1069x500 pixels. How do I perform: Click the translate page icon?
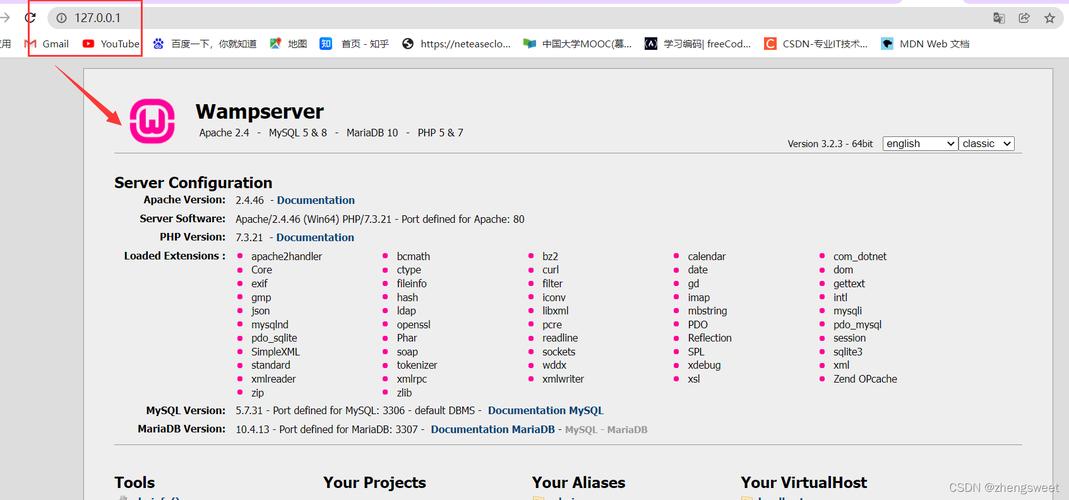click(999, 18)
